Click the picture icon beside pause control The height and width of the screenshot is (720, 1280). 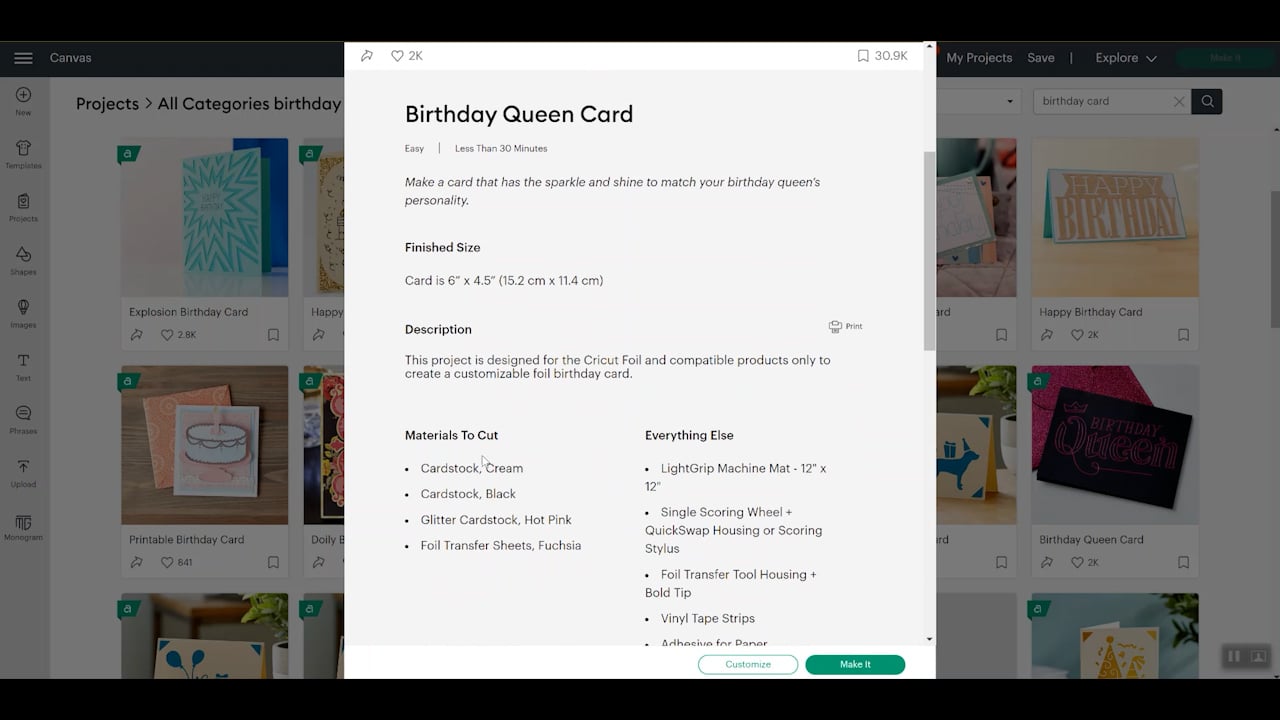[1258, 656]
